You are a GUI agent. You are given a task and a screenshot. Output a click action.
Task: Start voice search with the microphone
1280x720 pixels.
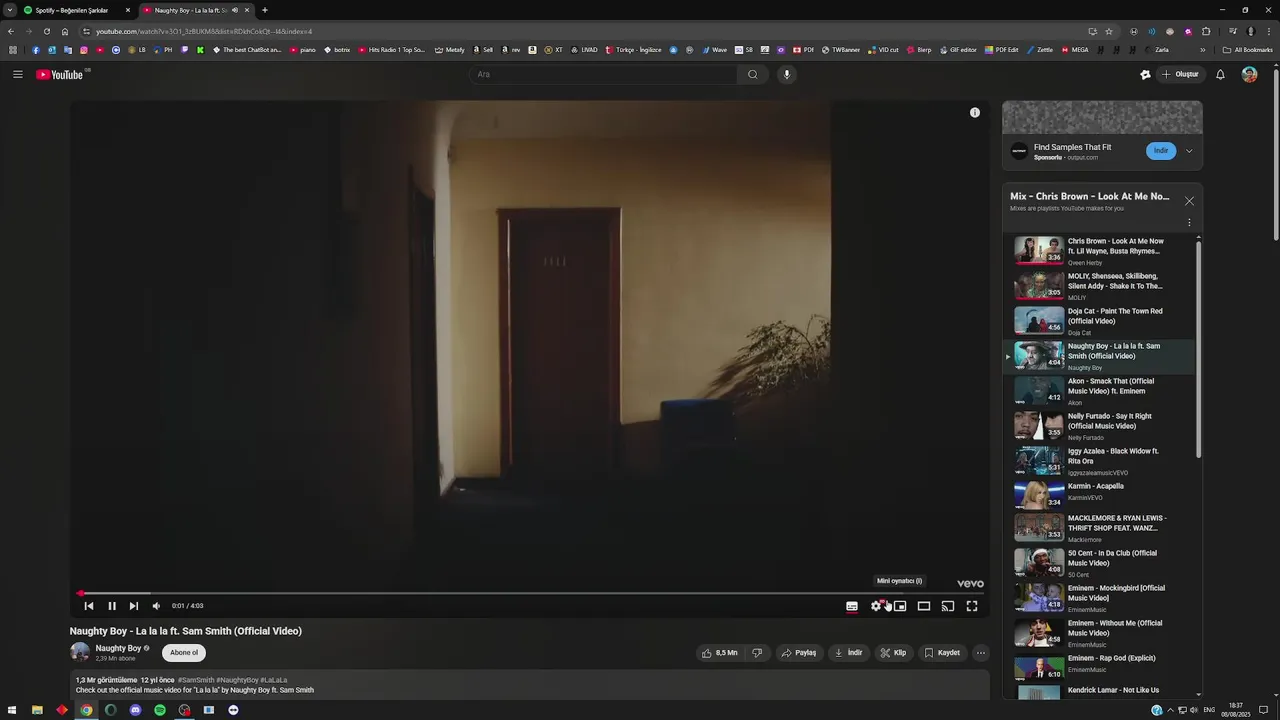point(787,74)
